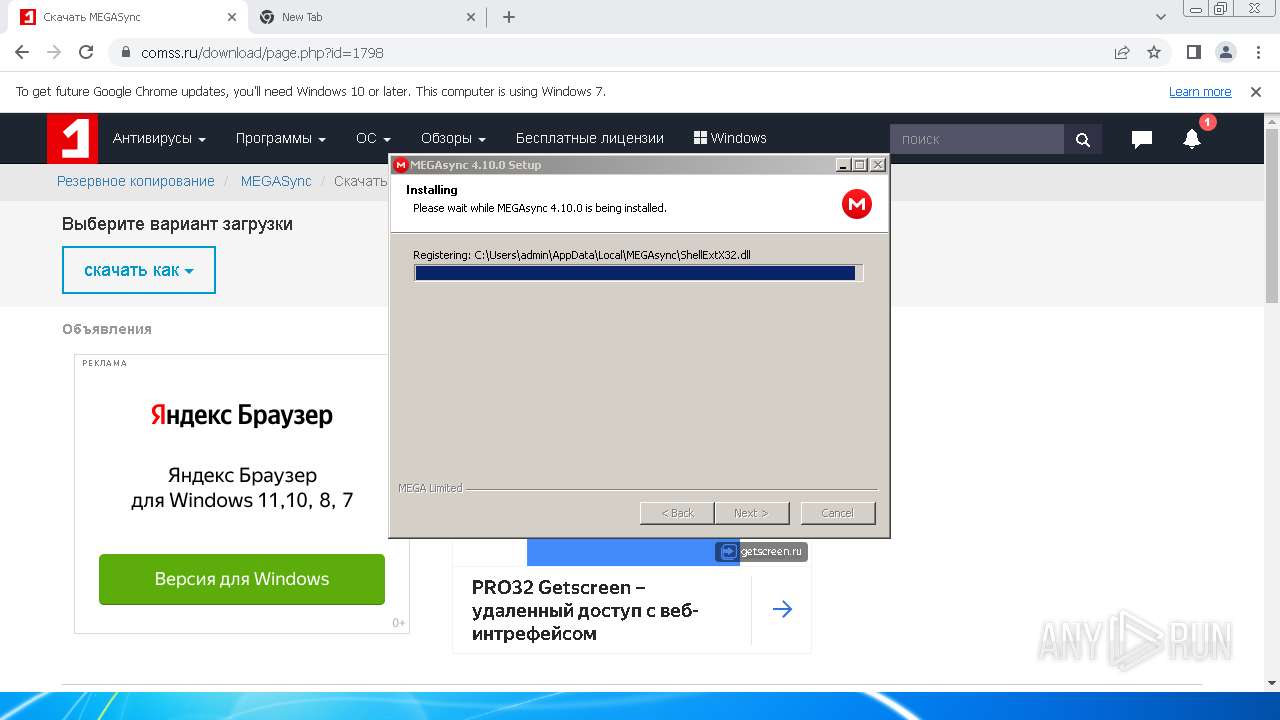
Task: Click MEGAsync Setup title bar icon
Action: click(x=401, y=165)
